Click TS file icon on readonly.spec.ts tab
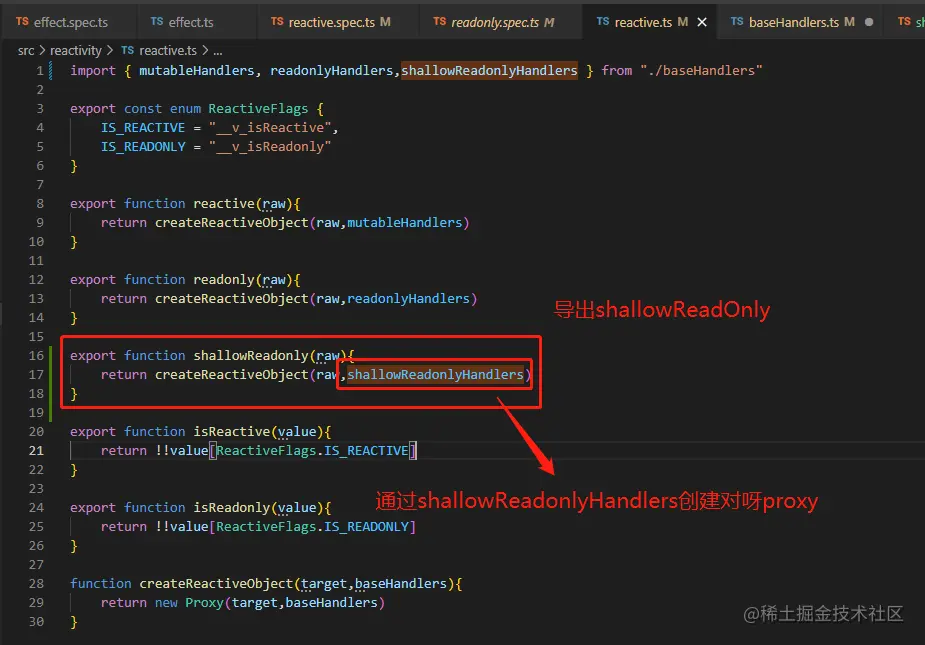Screen dimensions: 925x645 coord(439,22)
